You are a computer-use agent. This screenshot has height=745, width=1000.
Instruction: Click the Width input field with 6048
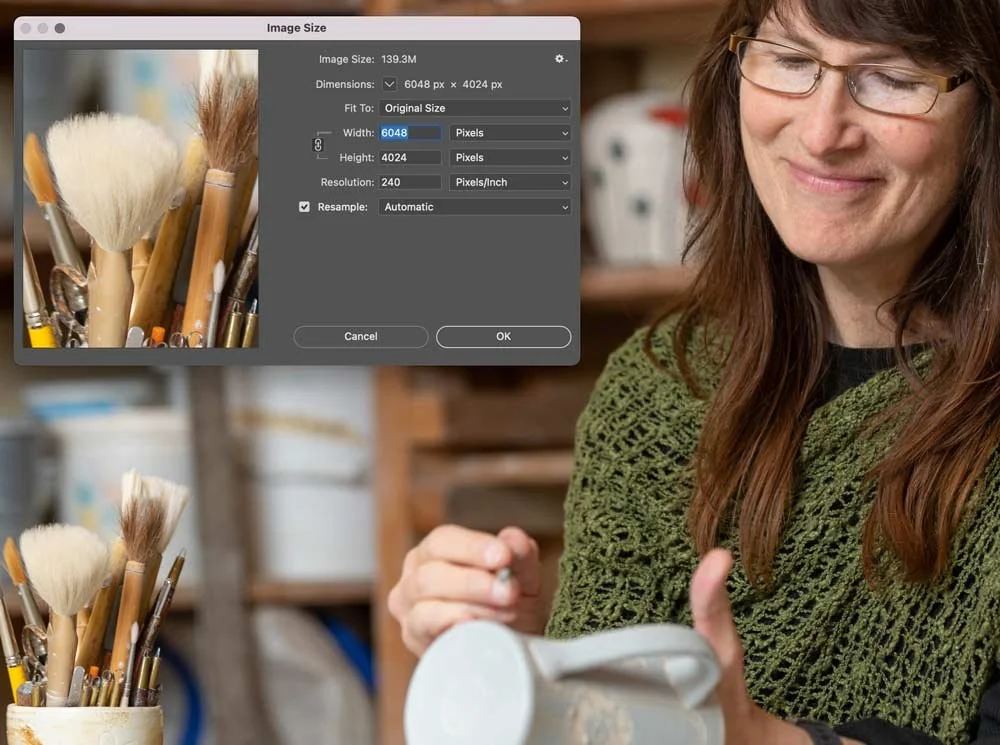[410, 133]
